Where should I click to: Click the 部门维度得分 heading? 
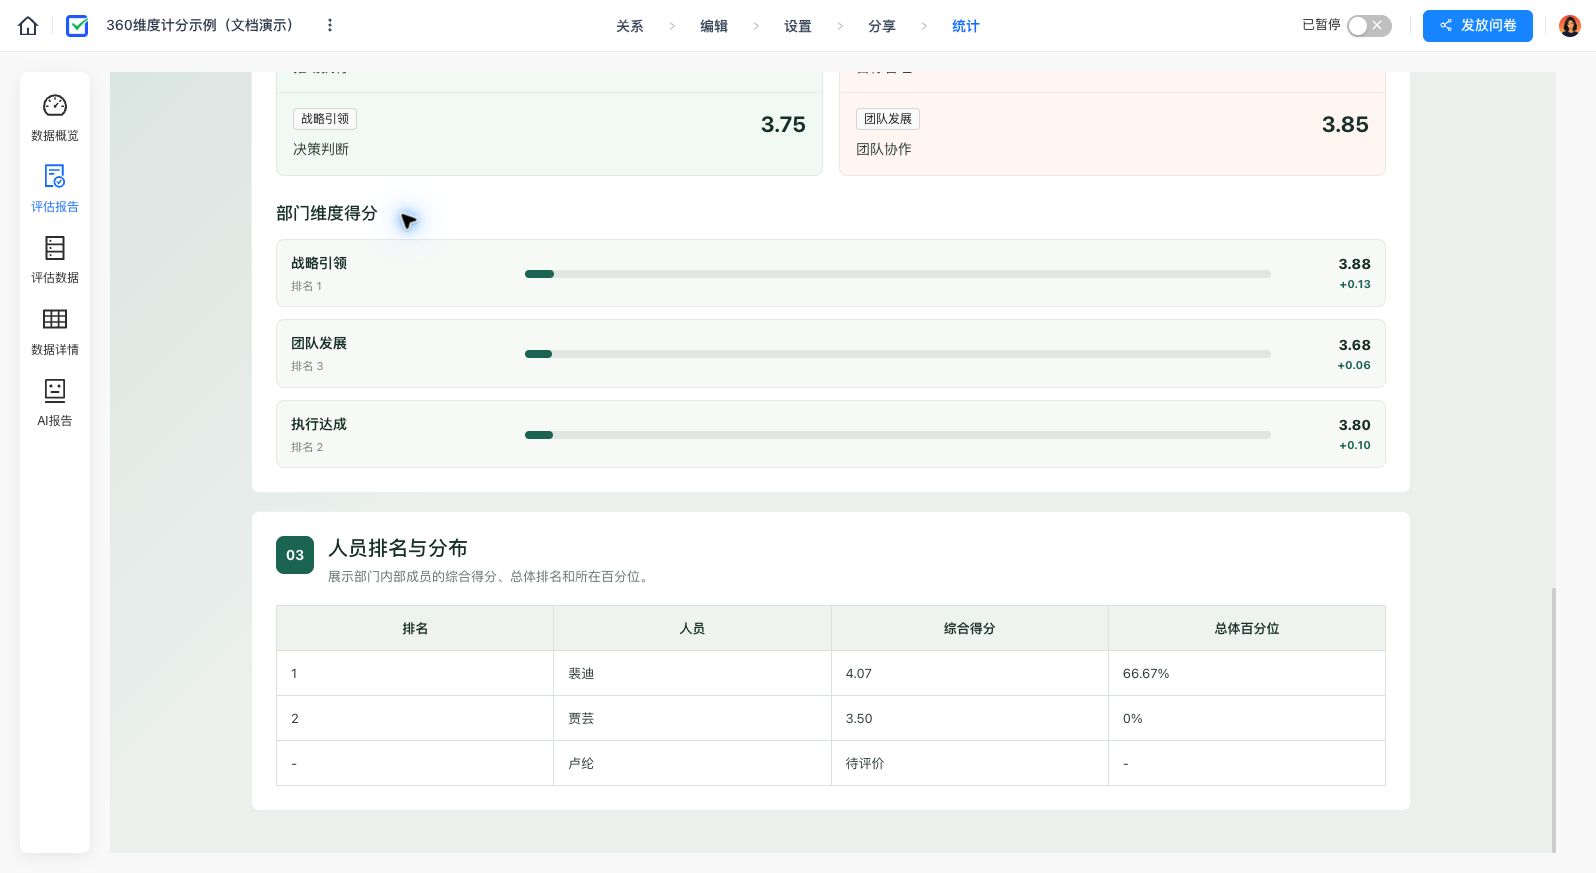[327, 213]
